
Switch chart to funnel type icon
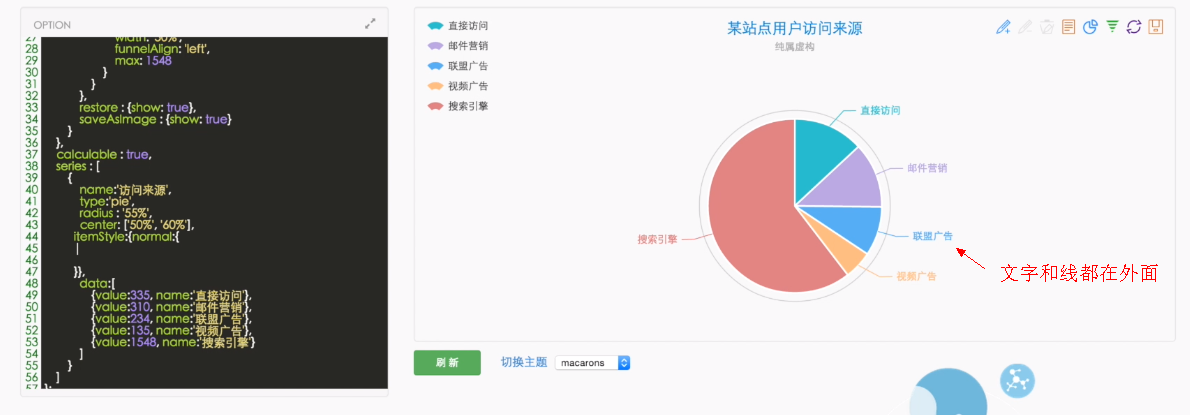click(x=1112, y=27)
